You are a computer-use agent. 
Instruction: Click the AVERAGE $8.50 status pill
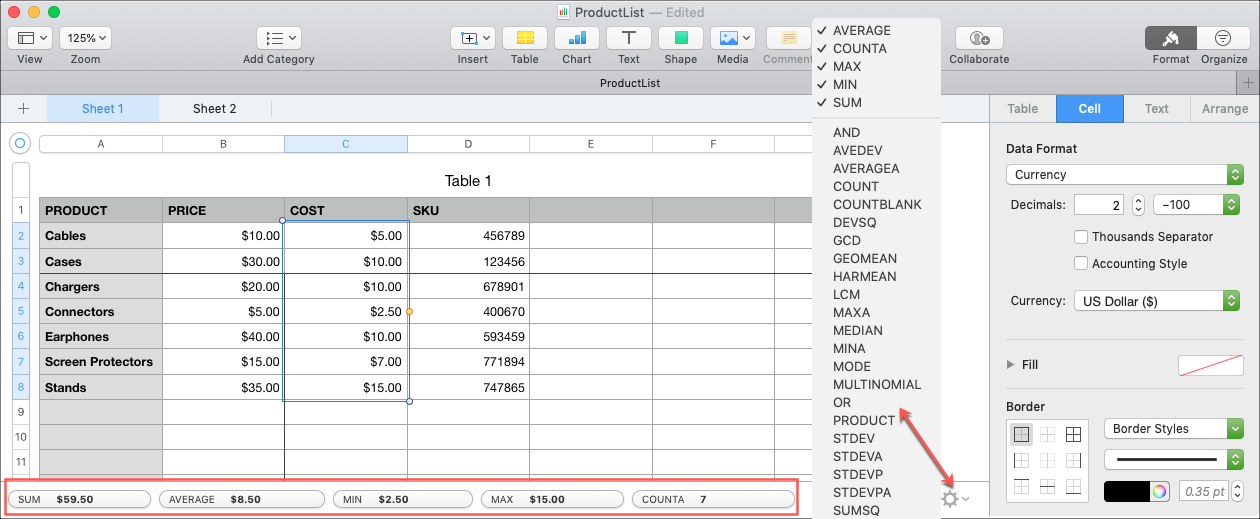pos(242,498)
